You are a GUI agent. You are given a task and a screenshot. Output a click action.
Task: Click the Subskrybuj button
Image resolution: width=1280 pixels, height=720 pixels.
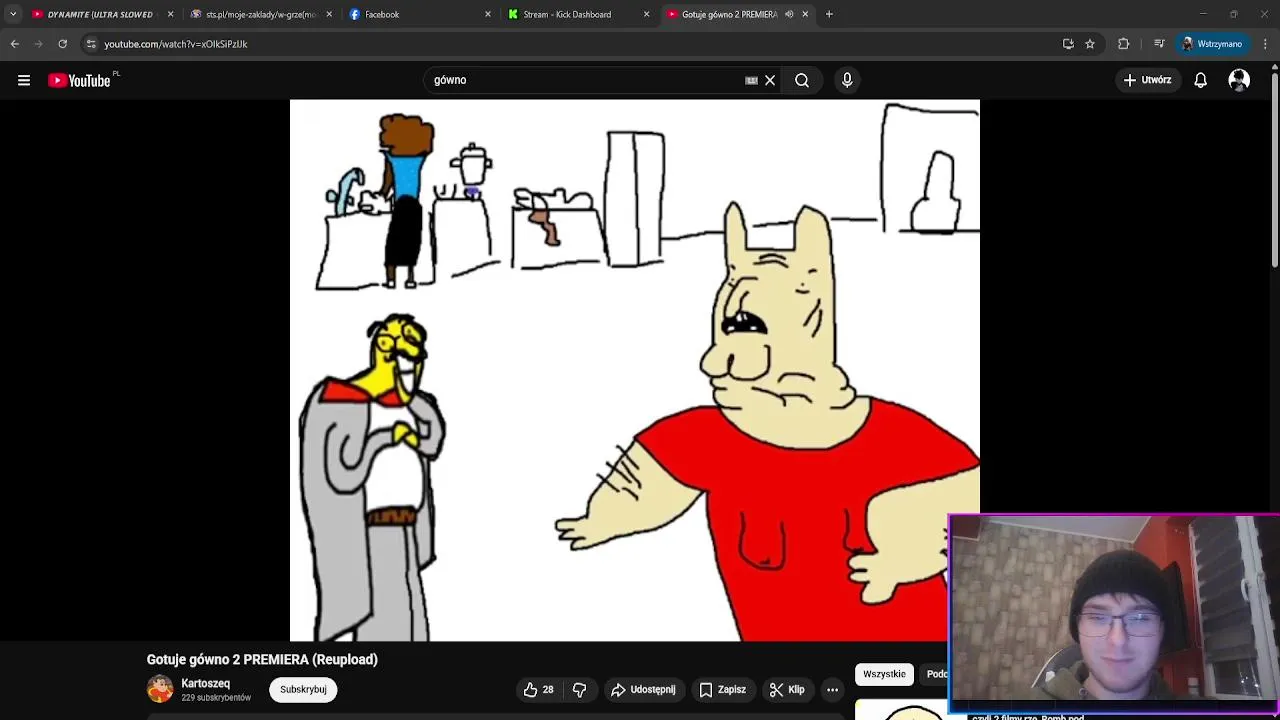click(x=303, y=689)
